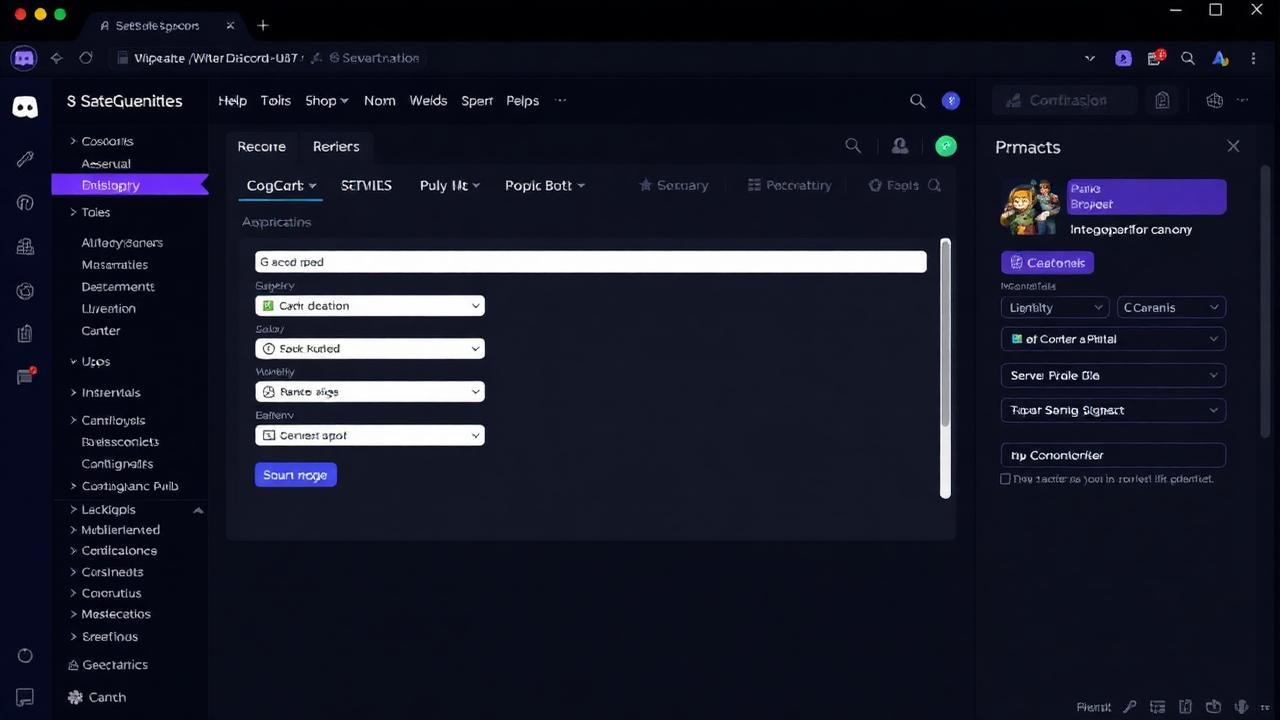Open the 'Shop' menu in the top bar

coord(320,100)
